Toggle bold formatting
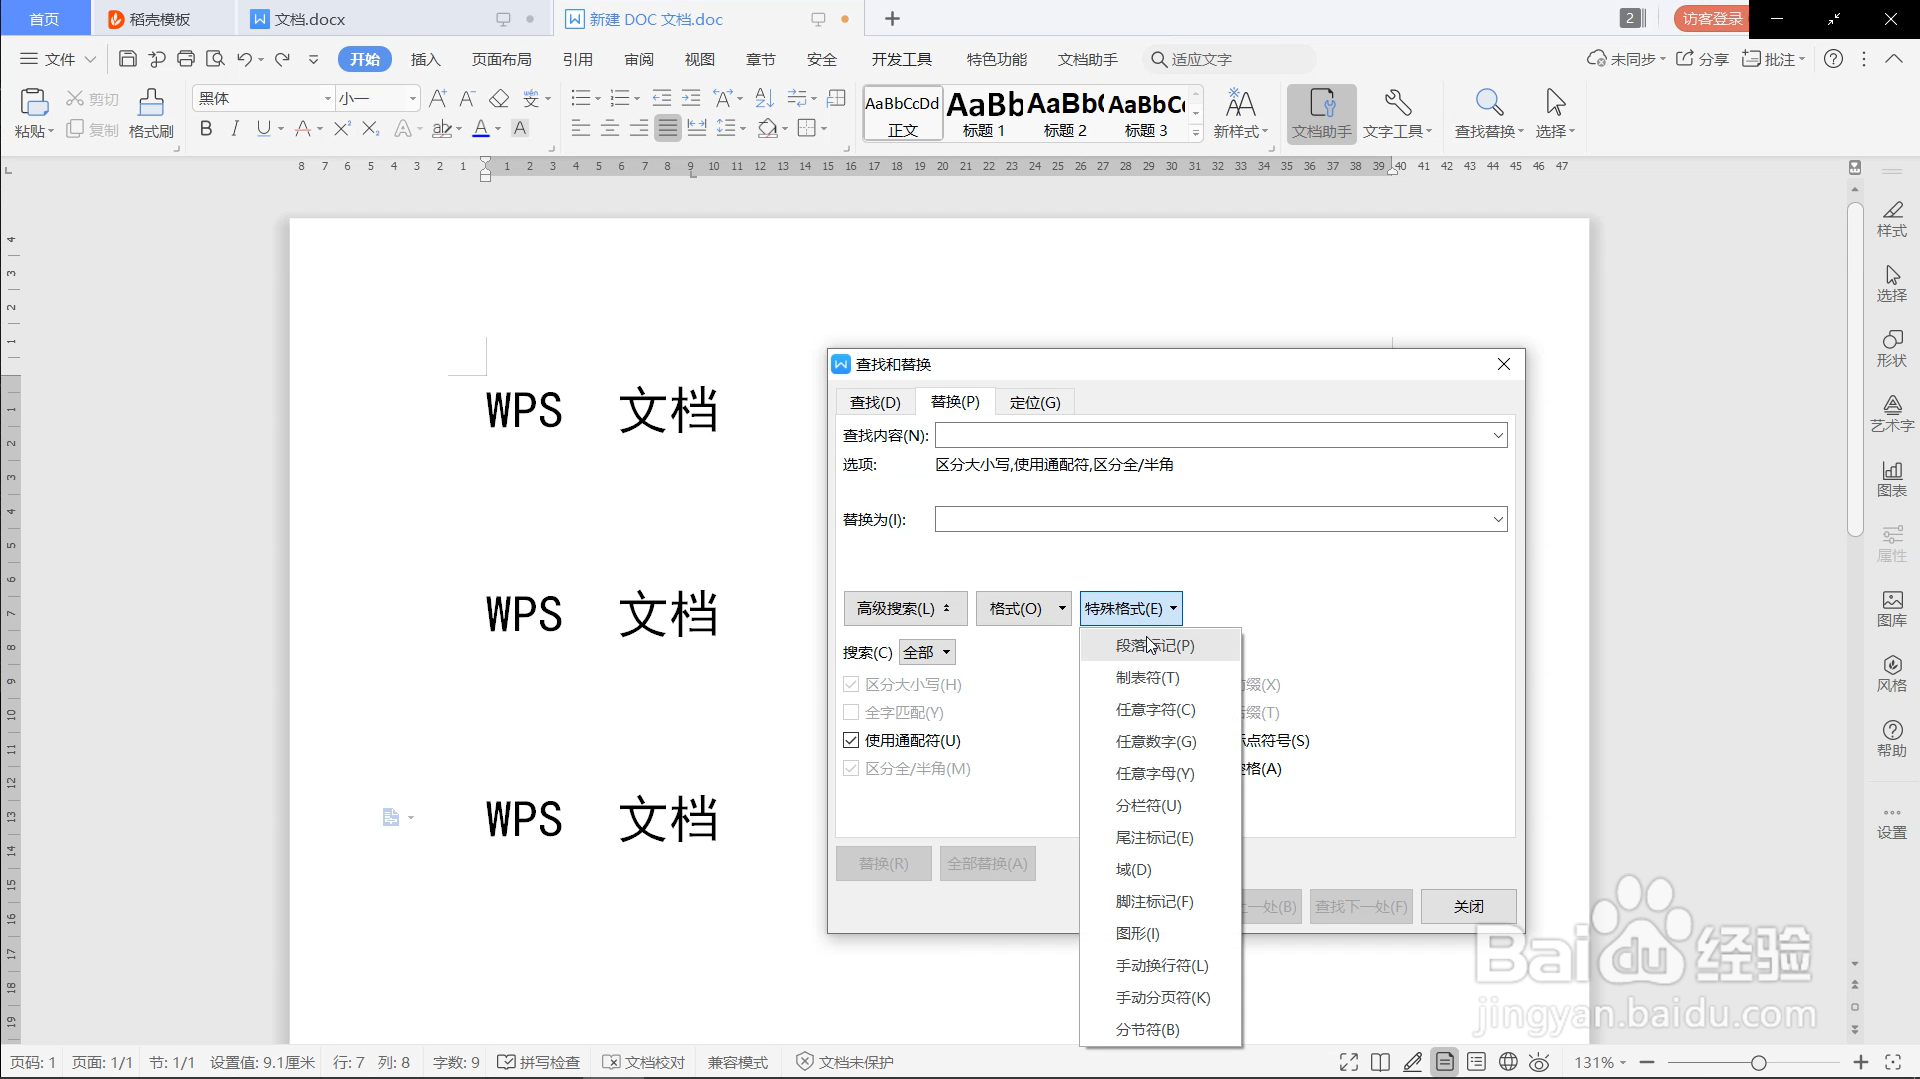1920x1079 pixels. tap(206, 128)
